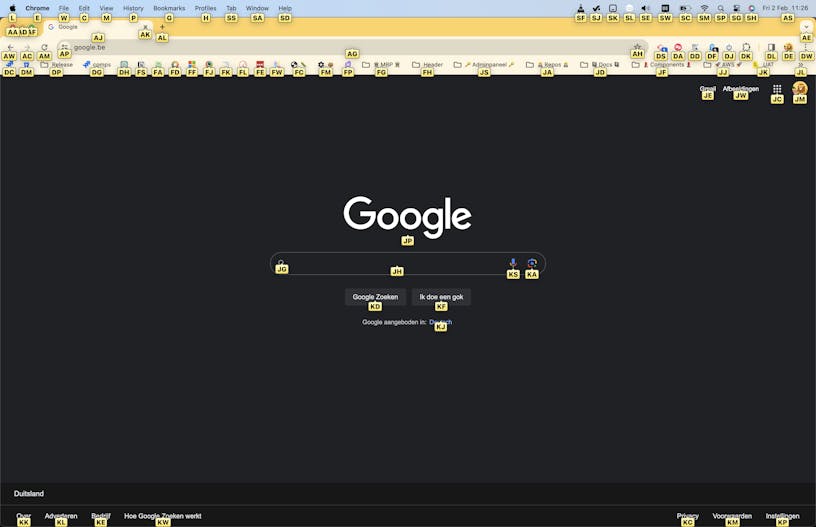The width and height of the screenshot is (816, 527).
Task: Show hidden bookmarks with the overflow chevron
Action: [x=801, y=65]
